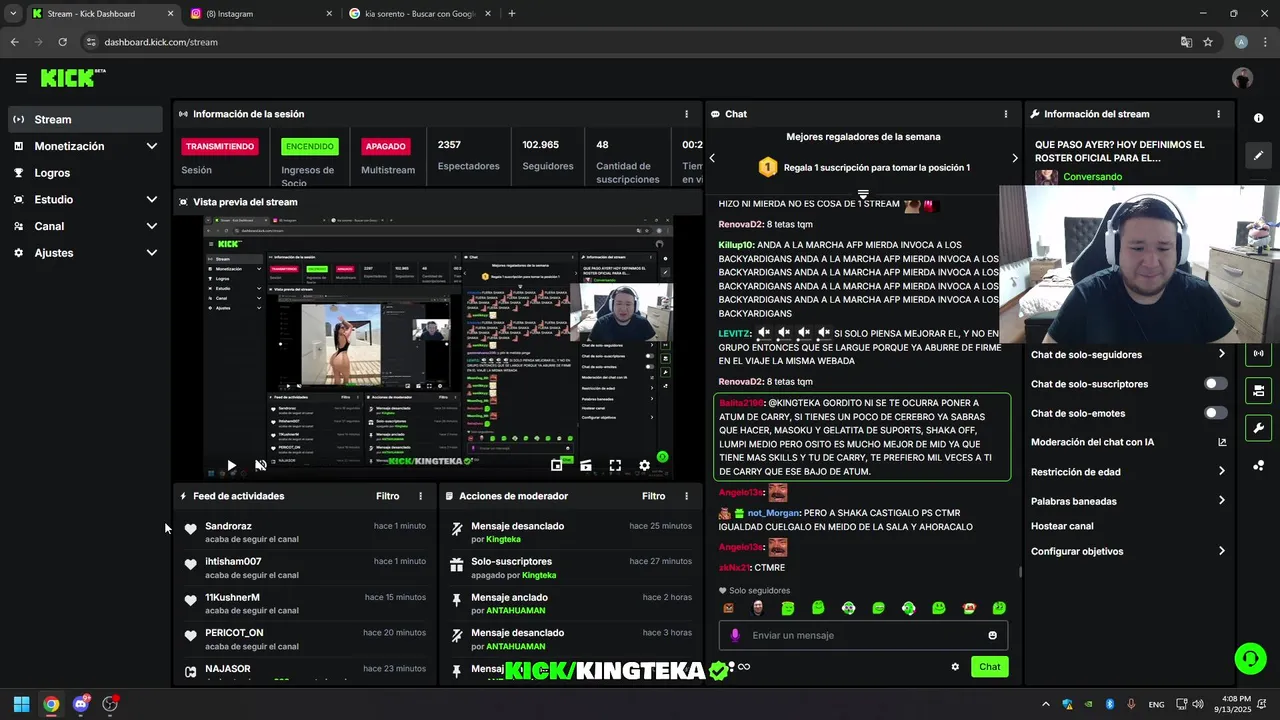Open session info three-dot options
This screenshot has width=1280, height=720.
686,114
